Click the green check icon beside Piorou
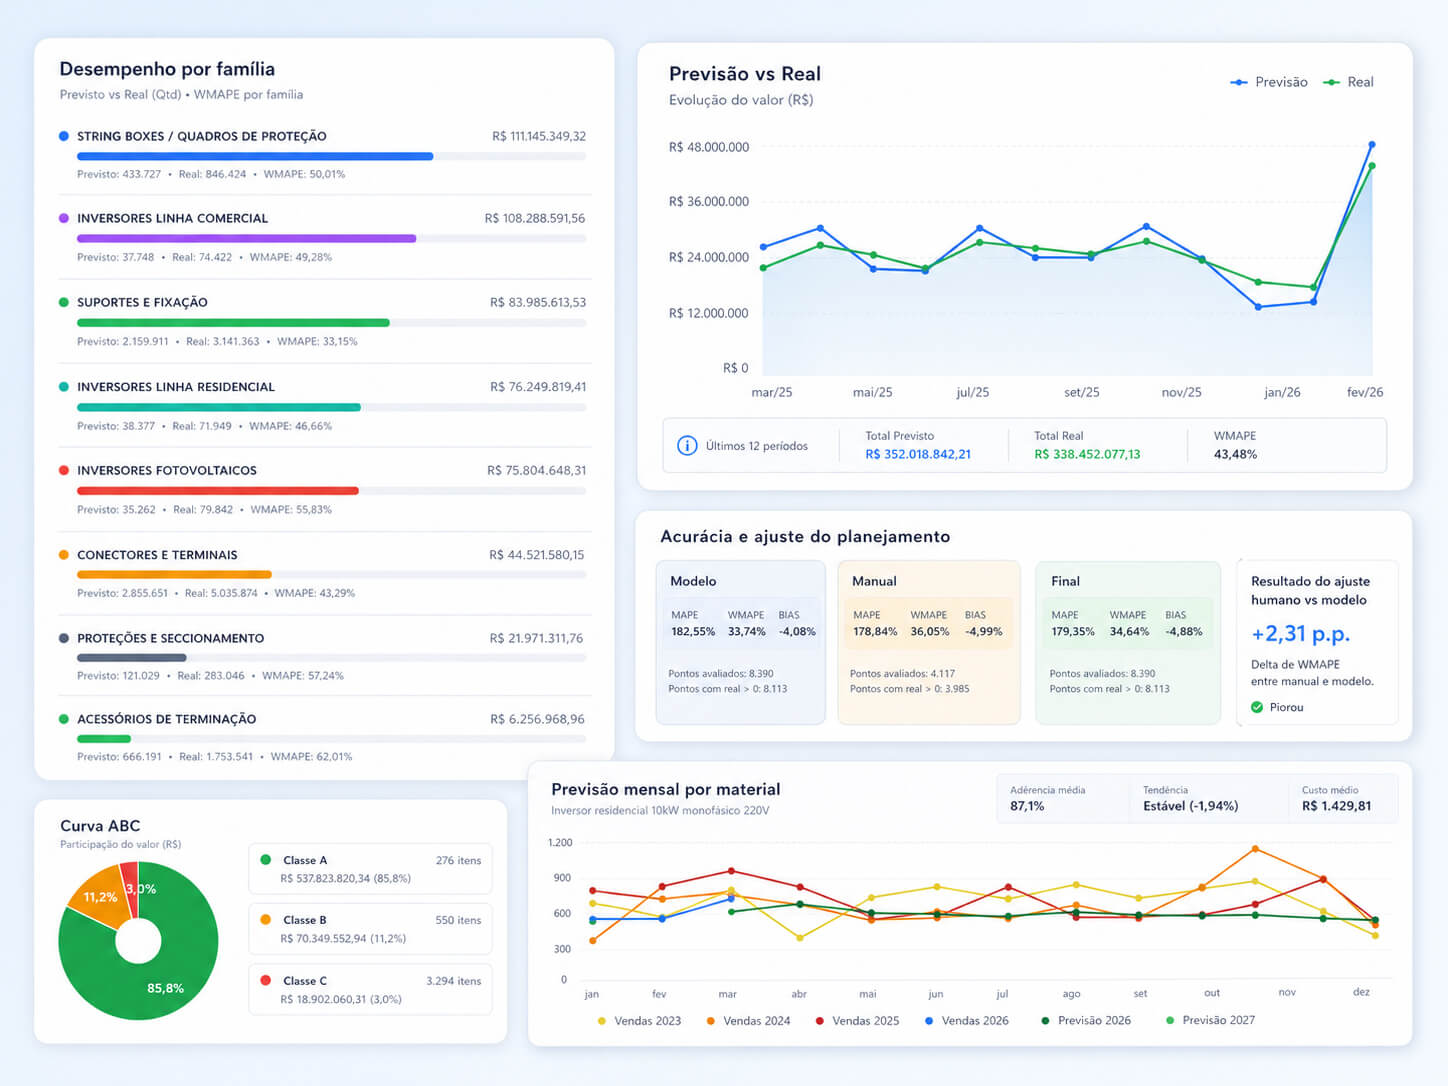 [x=1257, y=707]
